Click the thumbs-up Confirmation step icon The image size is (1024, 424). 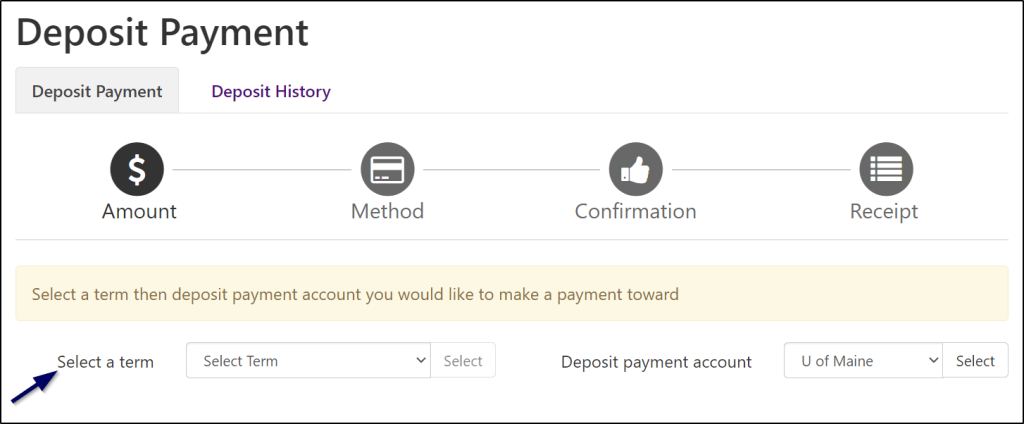tap(636, 170)
